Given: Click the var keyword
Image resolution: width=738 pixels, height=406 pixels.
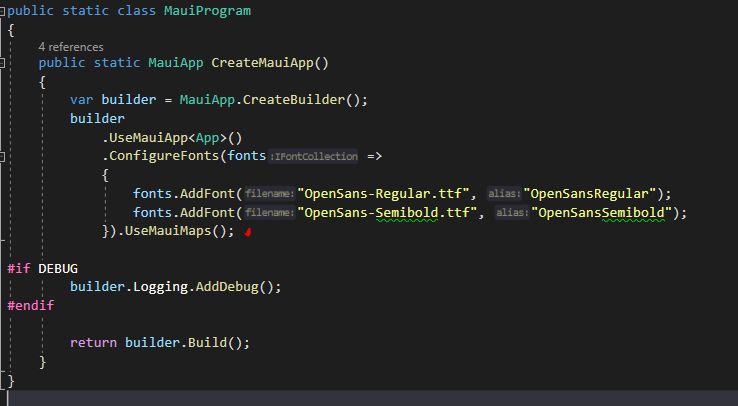Looking at the screenshot, I should tap(81, 100).
